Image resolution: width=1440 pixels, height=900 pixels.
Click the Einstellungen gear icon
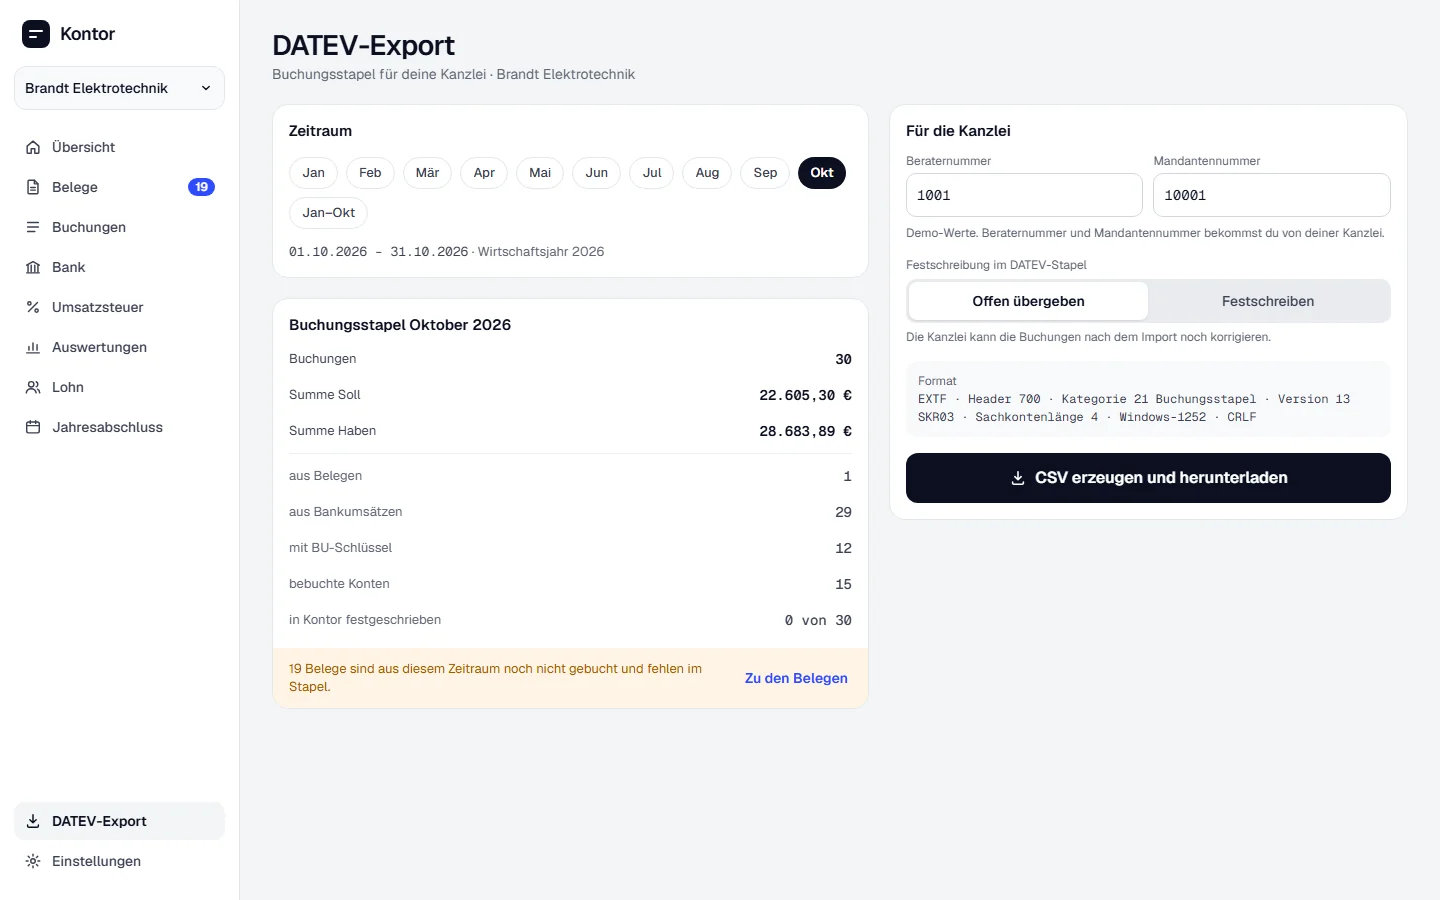click(x=33, y=861)
